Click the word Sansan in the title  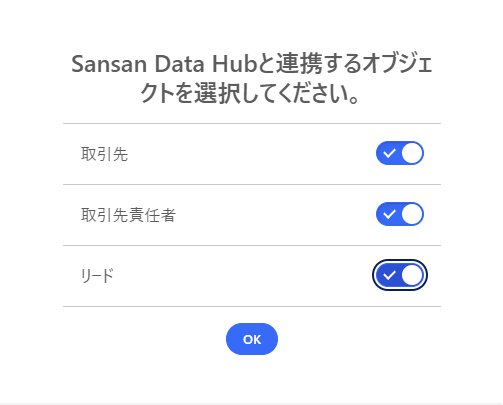[109, 64]
